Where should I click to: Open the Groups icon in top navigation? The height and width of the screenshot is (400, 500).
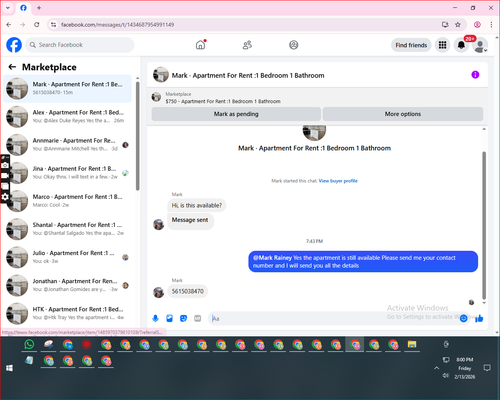click(294, 45)
